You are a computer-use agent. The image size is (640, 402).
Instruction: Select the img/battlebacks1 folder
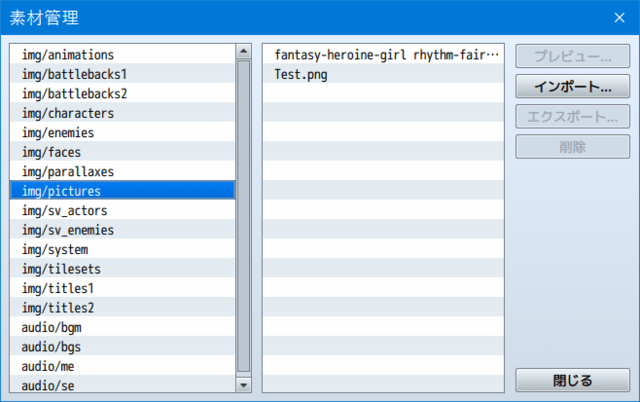click(x=122, y=73)
